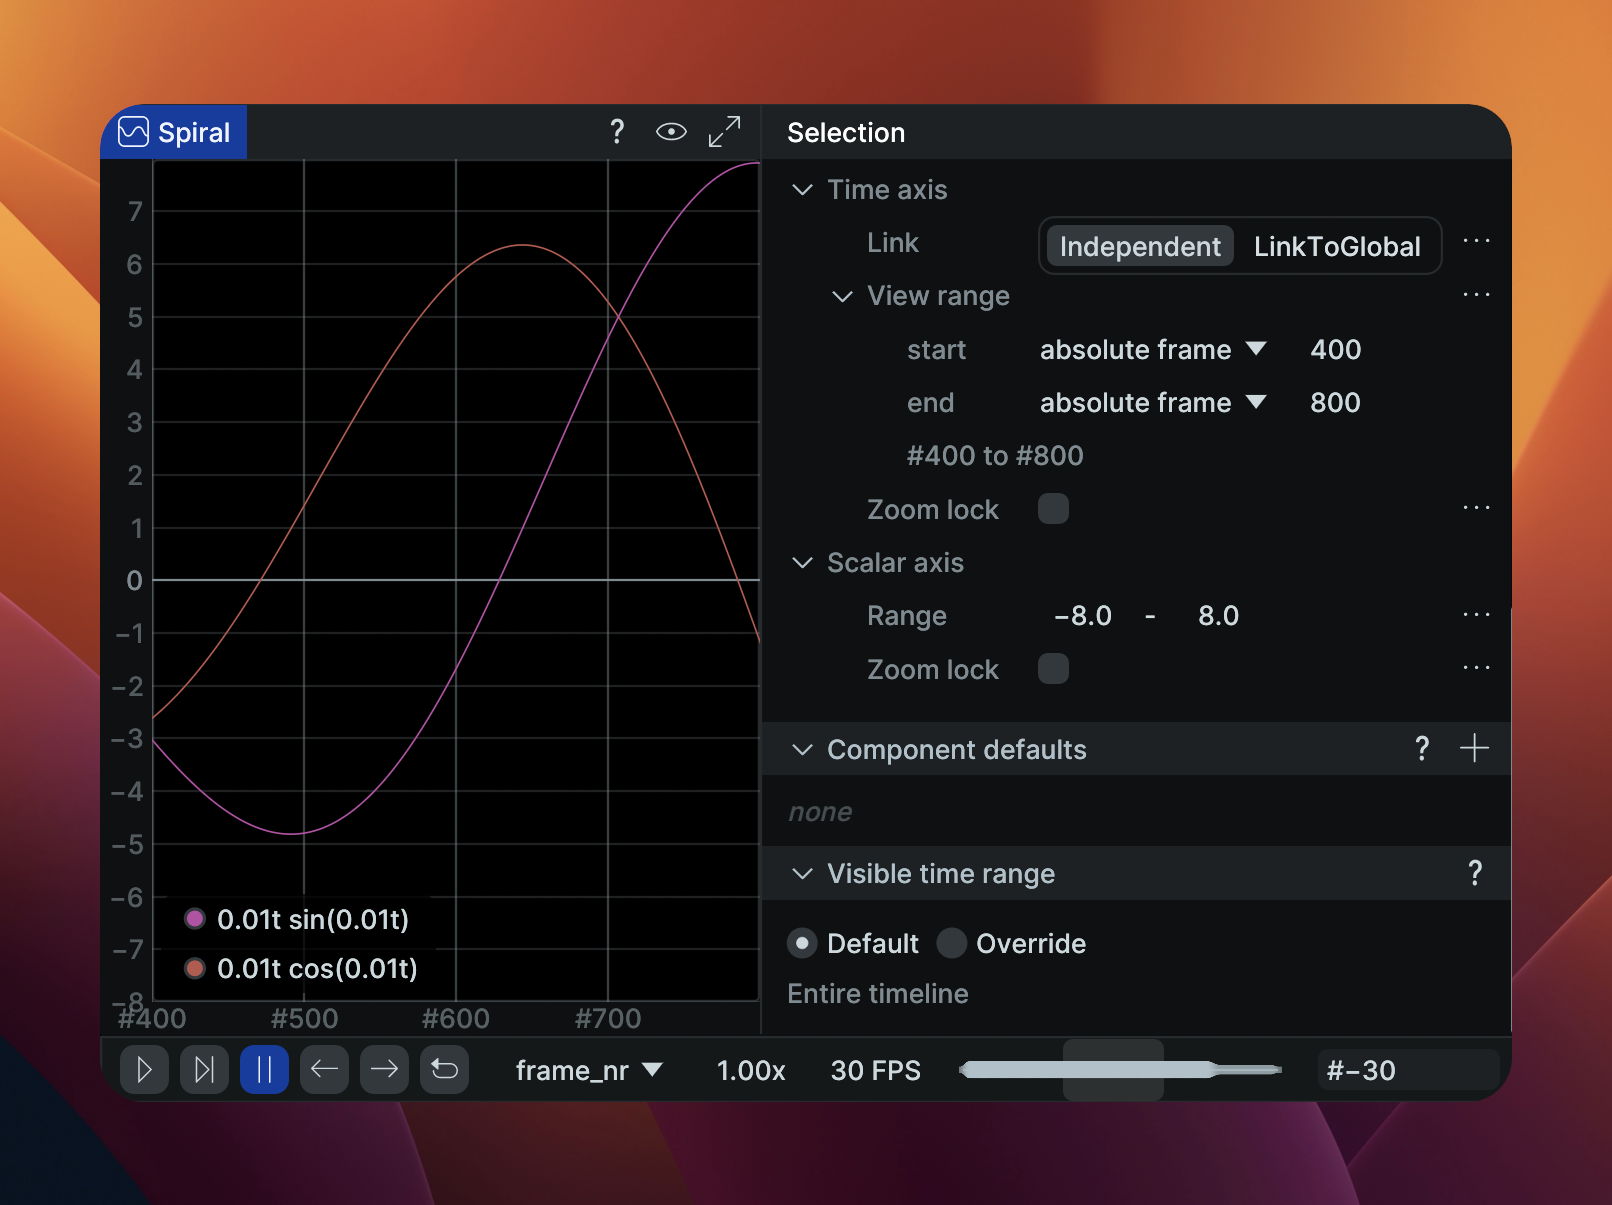Click the play button in timeline controls
The width and height of the screenshot is (1612, 1205).
coord(144,1070)
